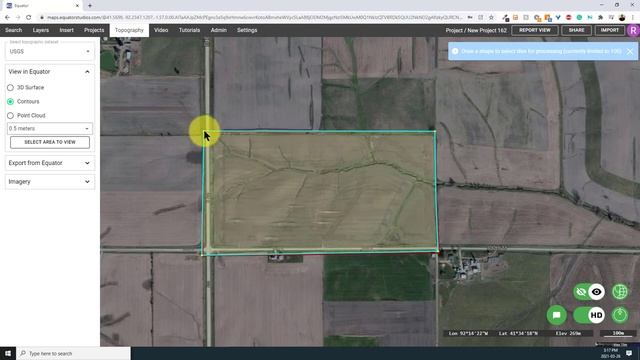
Task: Select the Point Cloud radio option
Action: [x=10, y=116]
